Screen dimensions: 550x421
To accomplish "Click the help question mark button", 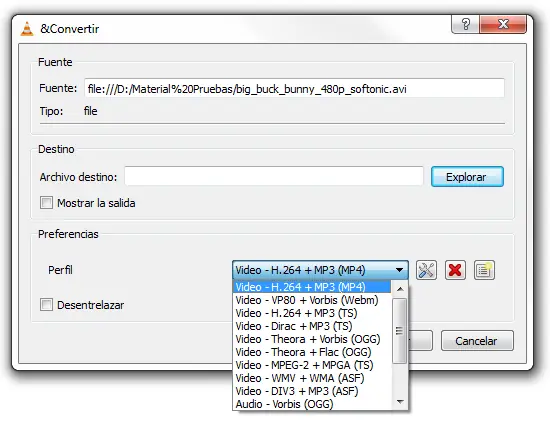I will 465,24.
